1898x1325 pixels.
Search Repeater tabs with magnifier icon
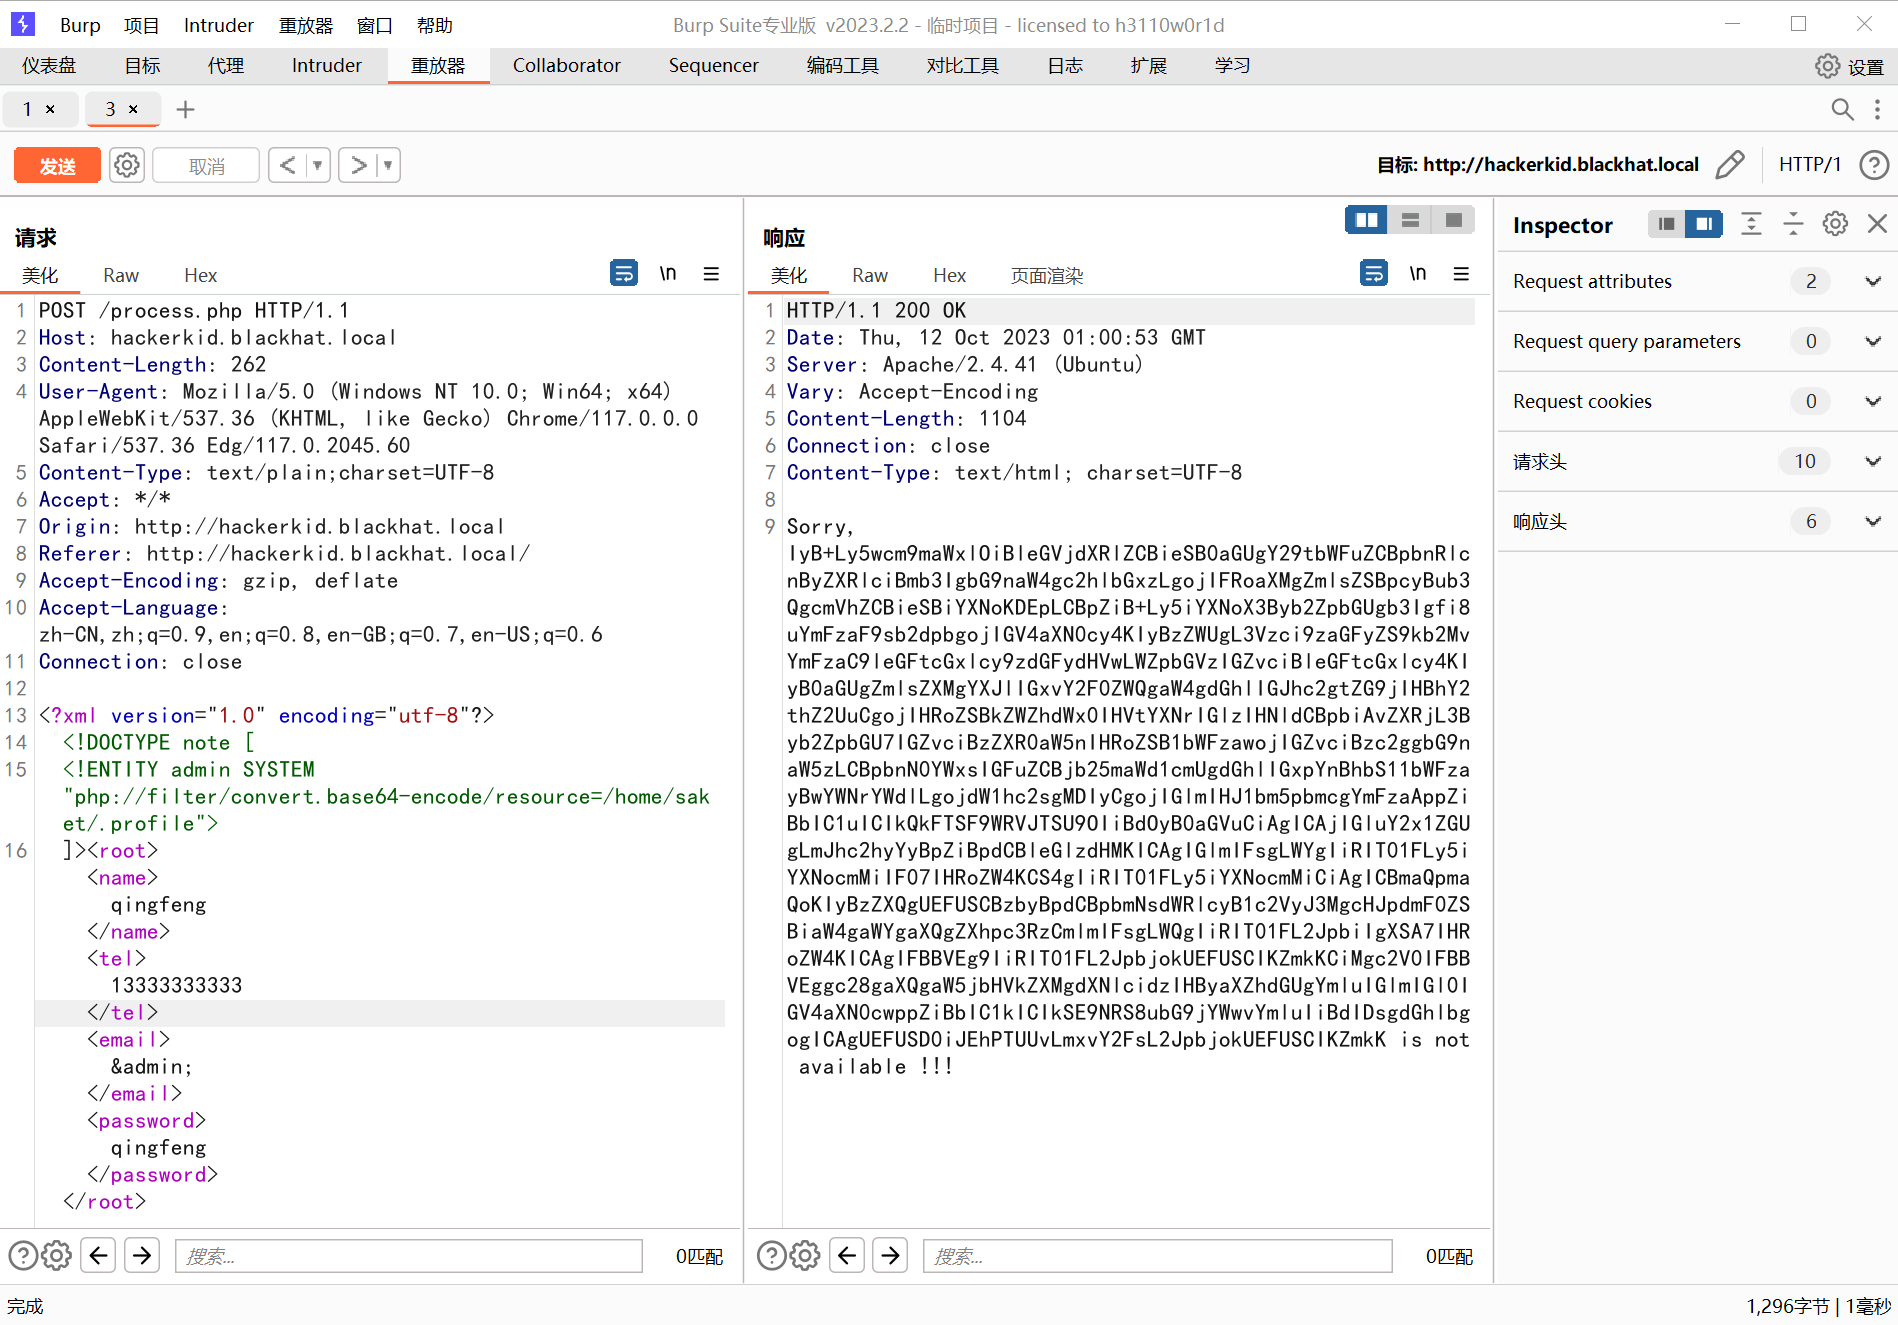click(x=1842, y=109)
